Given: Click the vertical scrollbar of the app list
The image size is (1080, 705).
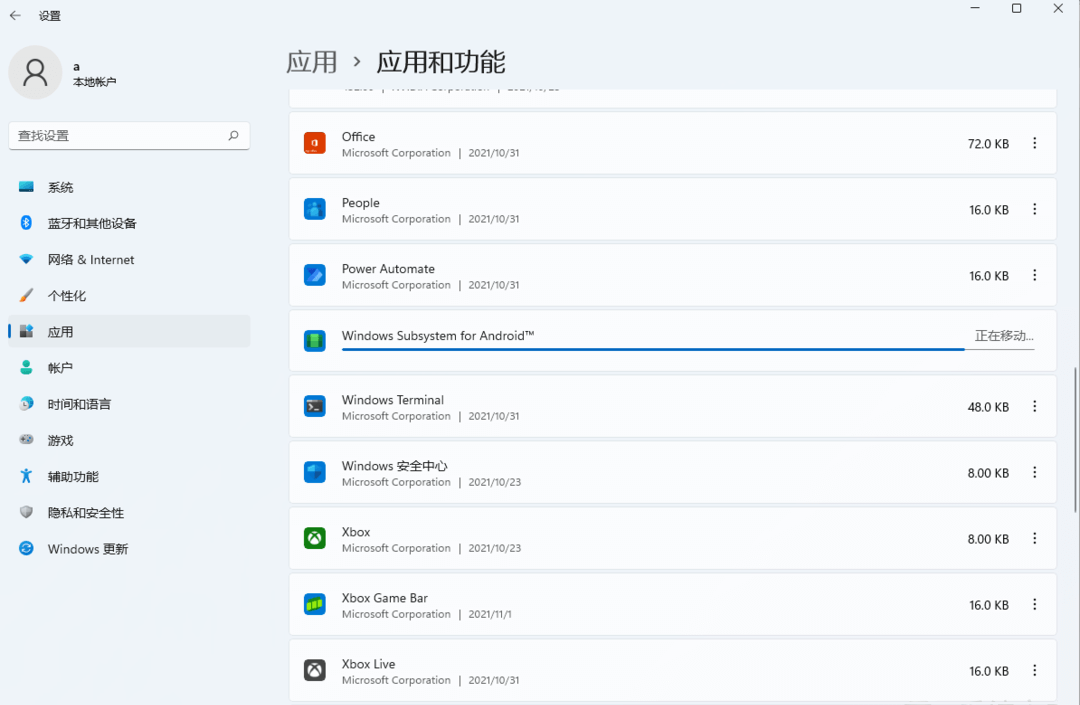Looking at the screenshot, I should pyautogui.click(x=1075, y=441).
